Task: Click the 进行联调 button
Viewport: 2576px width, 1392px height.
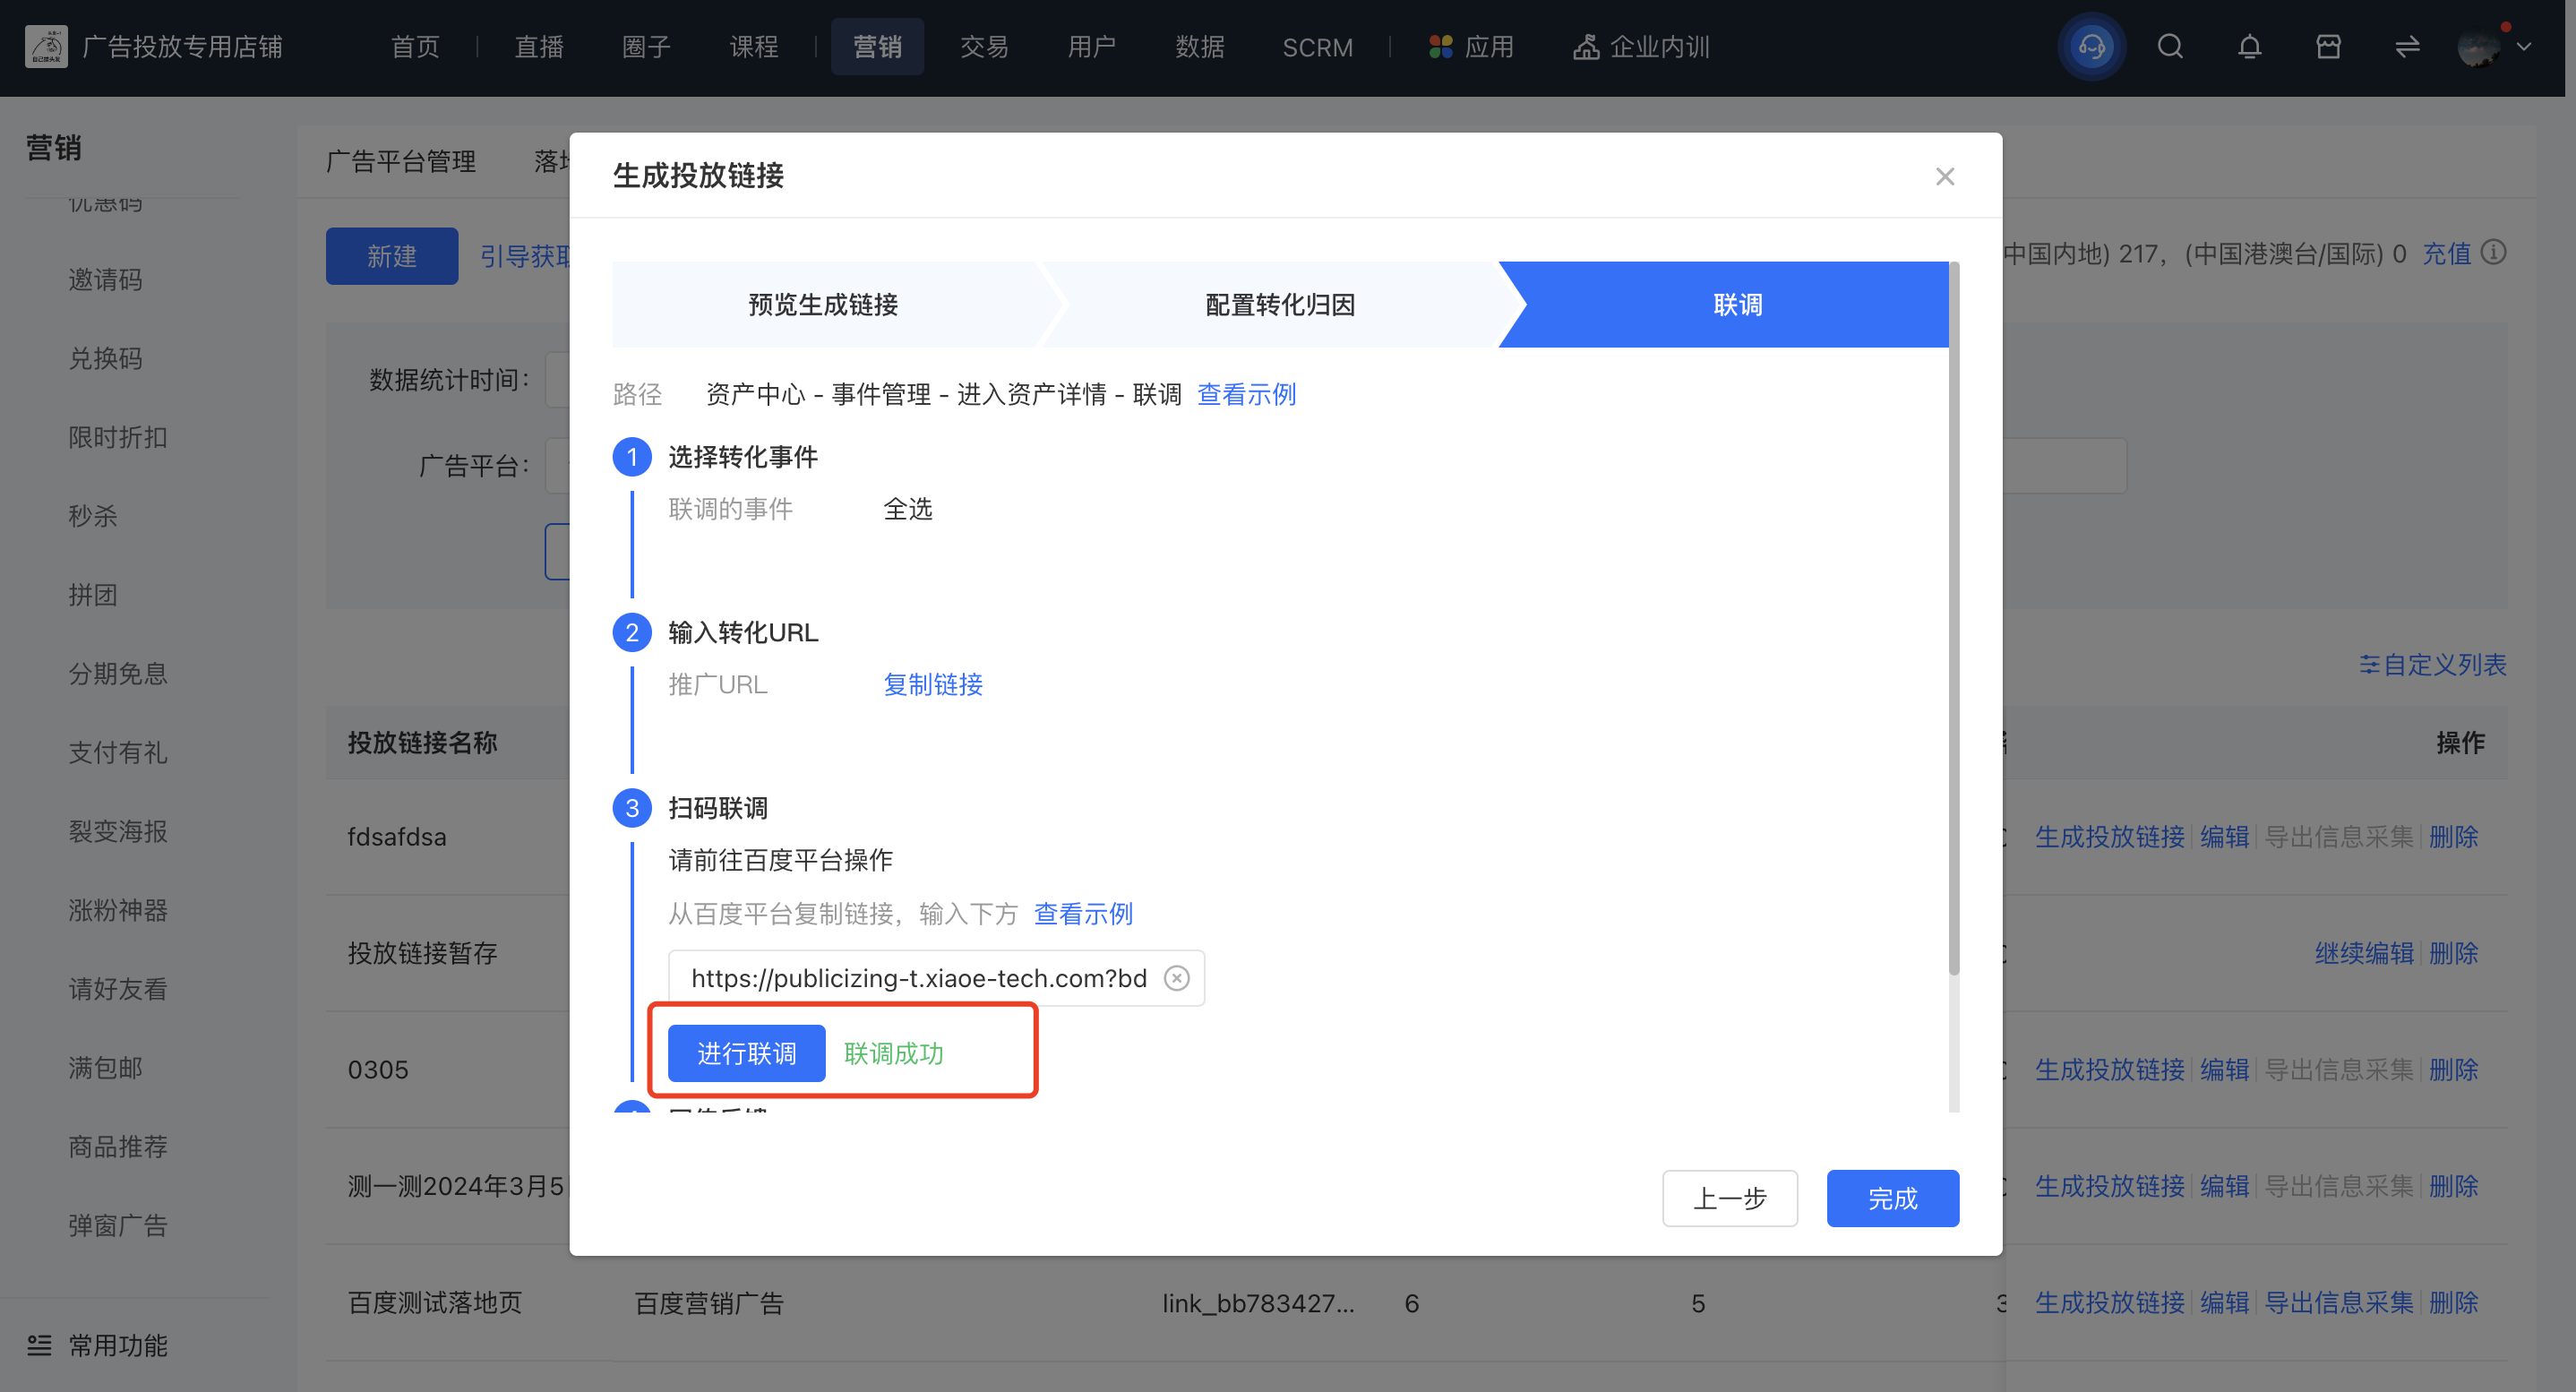Action: coord(746,1053)
